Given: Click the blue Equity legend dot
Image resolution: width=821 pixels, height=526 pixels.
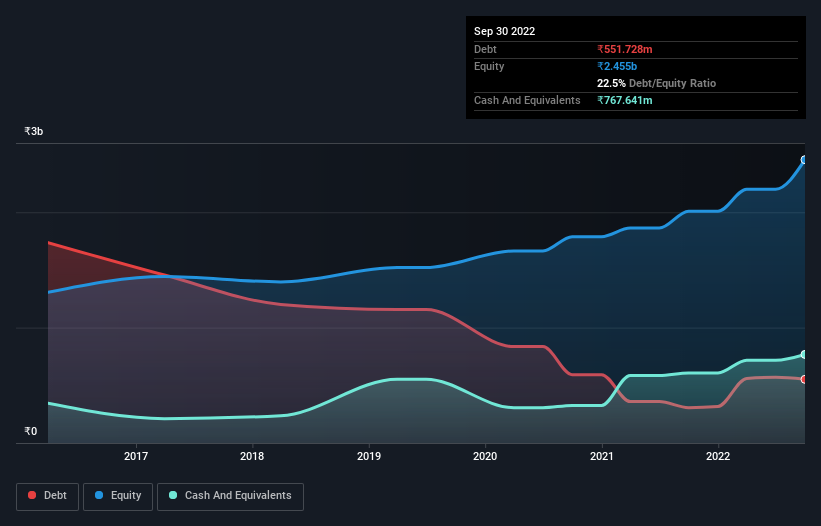Looking at the screenshot, I should tap(99, 495).
